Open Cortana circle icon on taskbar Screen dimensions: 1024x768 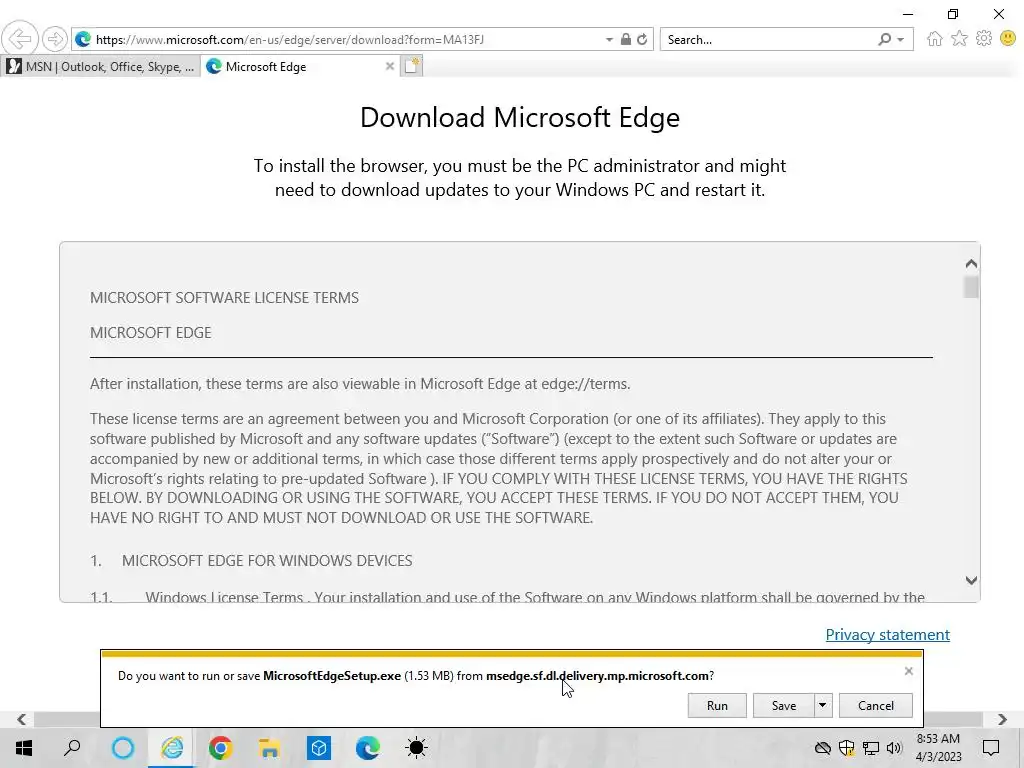[123, 748]
